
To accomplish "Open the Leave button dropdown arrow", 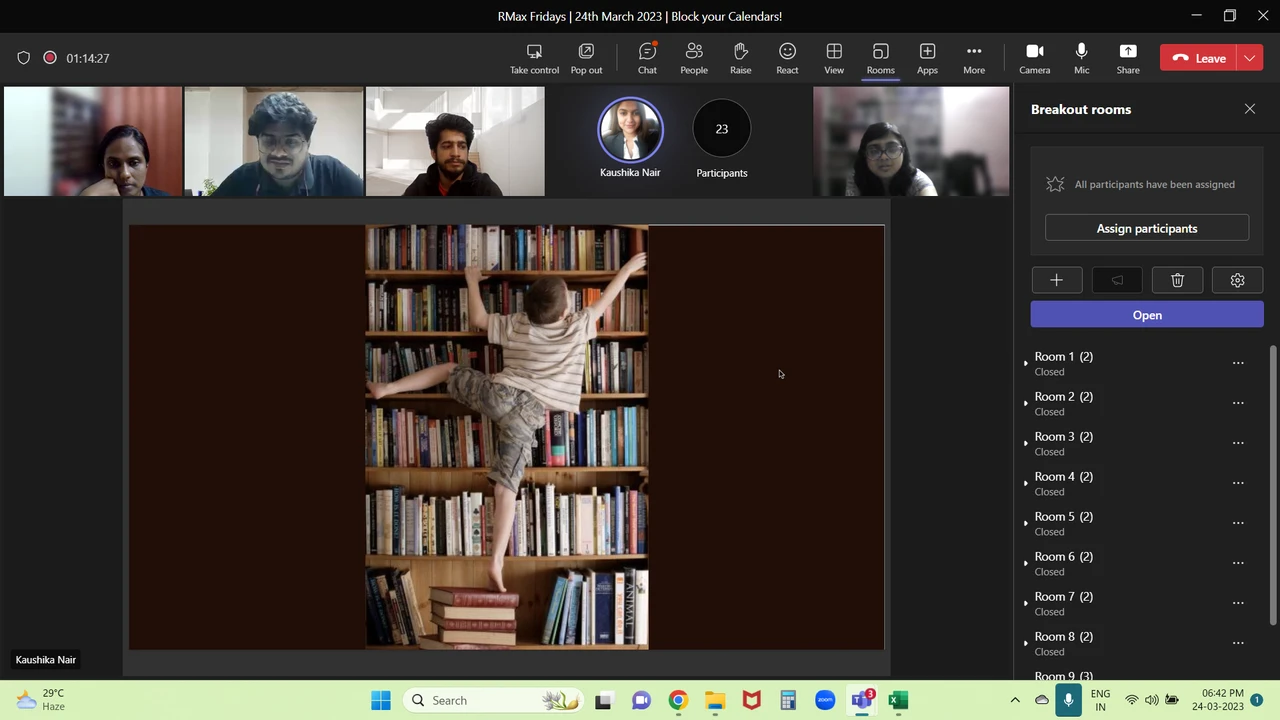I will (x=1250, y=58).
